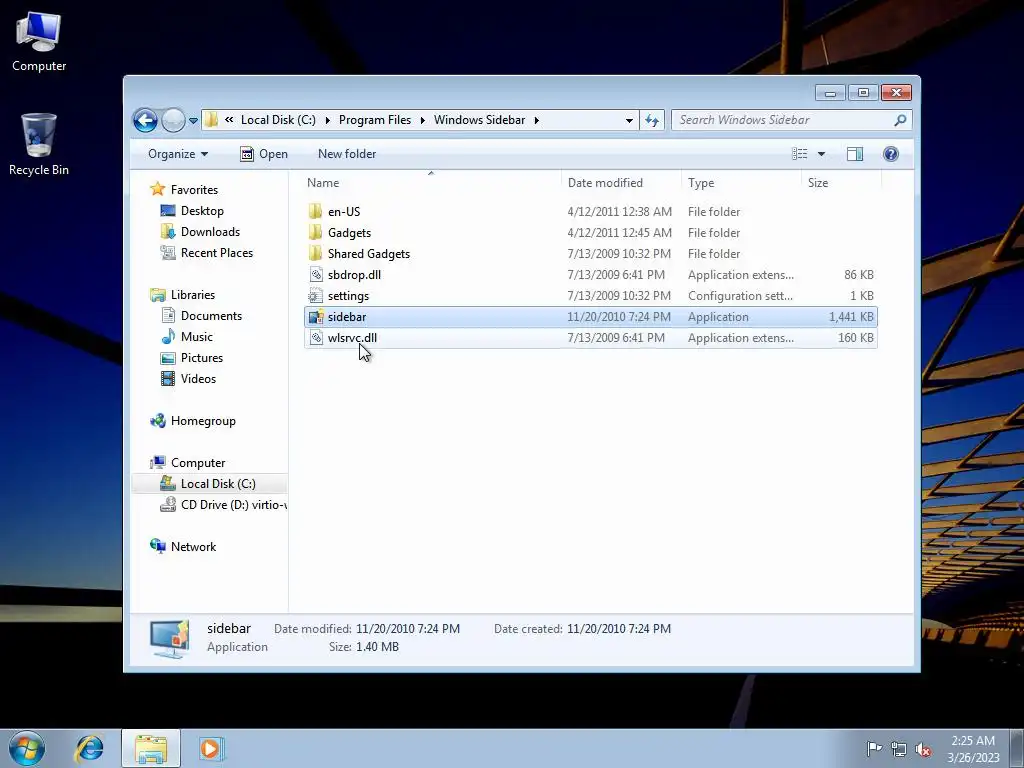1024x768 pixels.
Task: Sort by Date modified column
Action: tap(620, 183)
